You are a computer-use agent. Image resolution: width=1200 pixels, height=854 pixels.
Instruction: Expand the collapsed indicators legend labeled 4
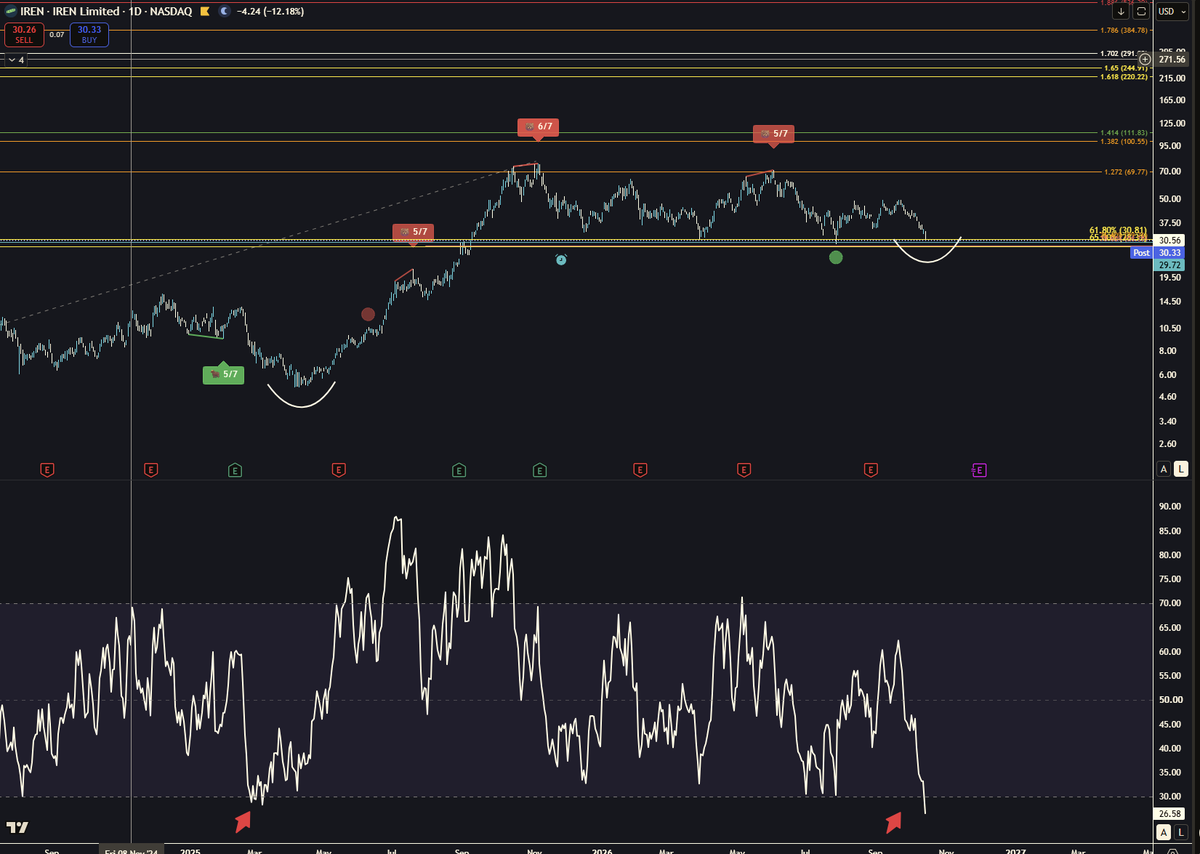coord(16,60)
